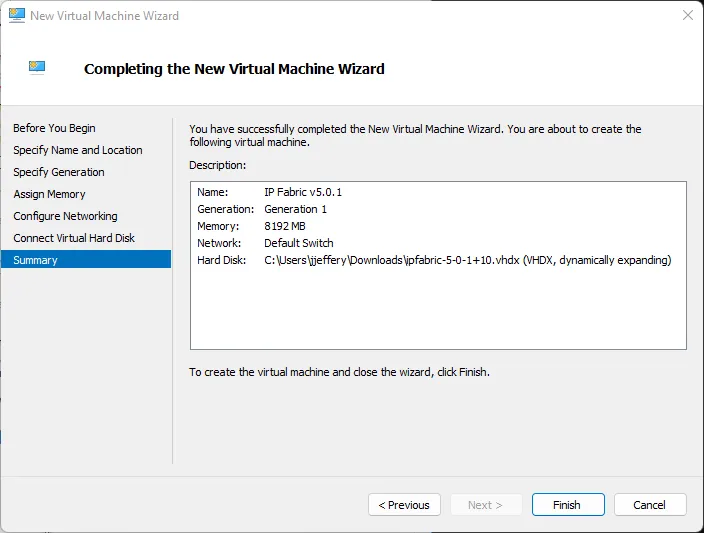Viewport: 704px width, 533px height.
Task: Click Finish to create the virtual machine
Action: [x=567, y=505]
